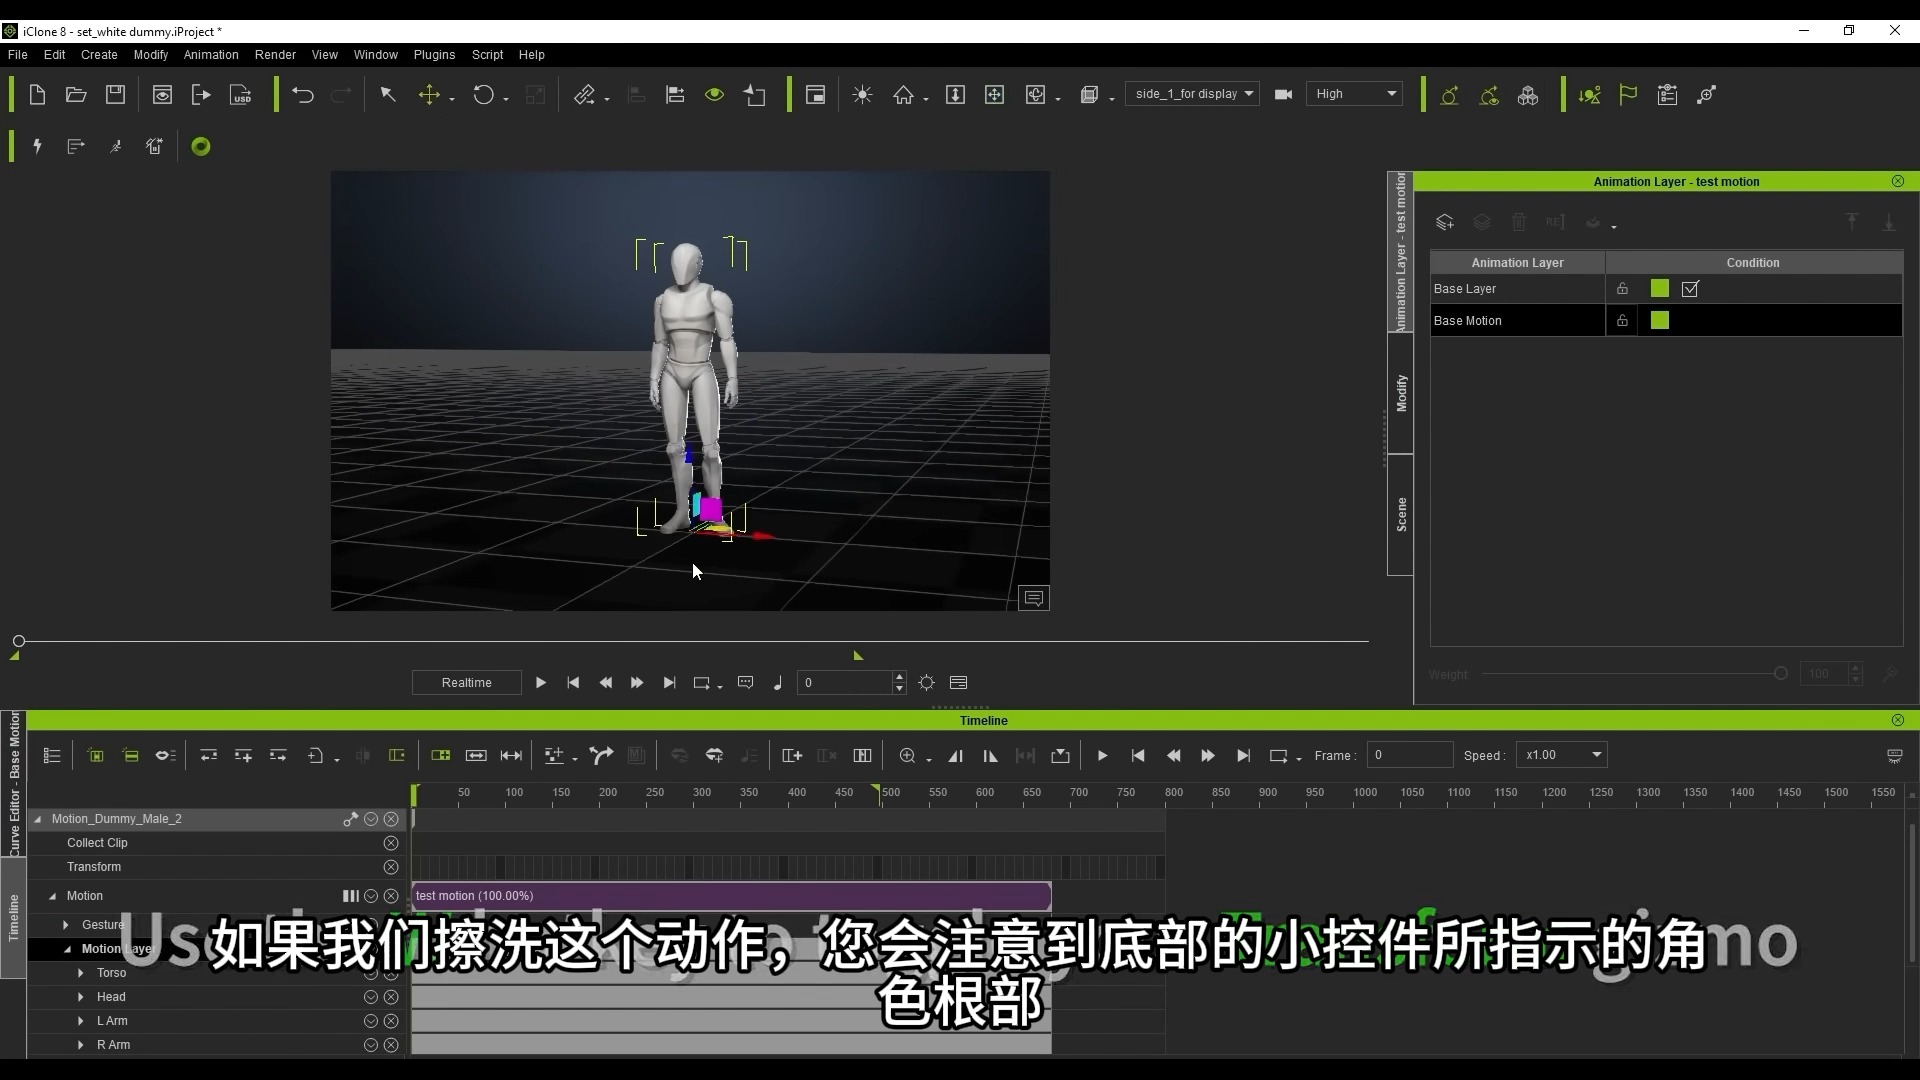Toggle the Base Motion lock icon
Viewport: 1920px width, 1080px height.
pos(1622,321)
